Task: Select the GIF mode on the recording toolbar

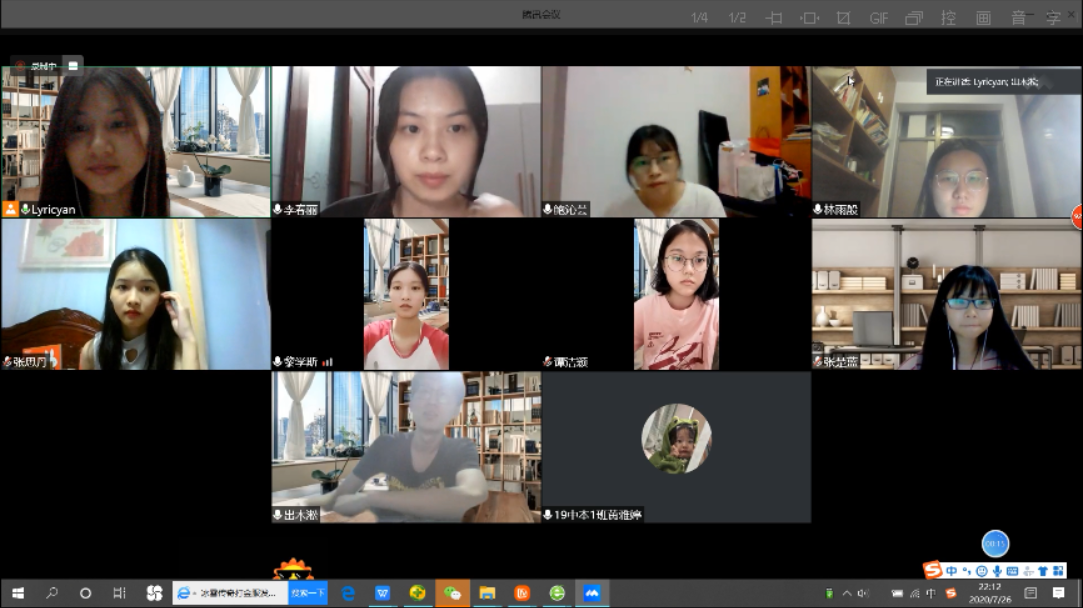Action: click(880, 17)
